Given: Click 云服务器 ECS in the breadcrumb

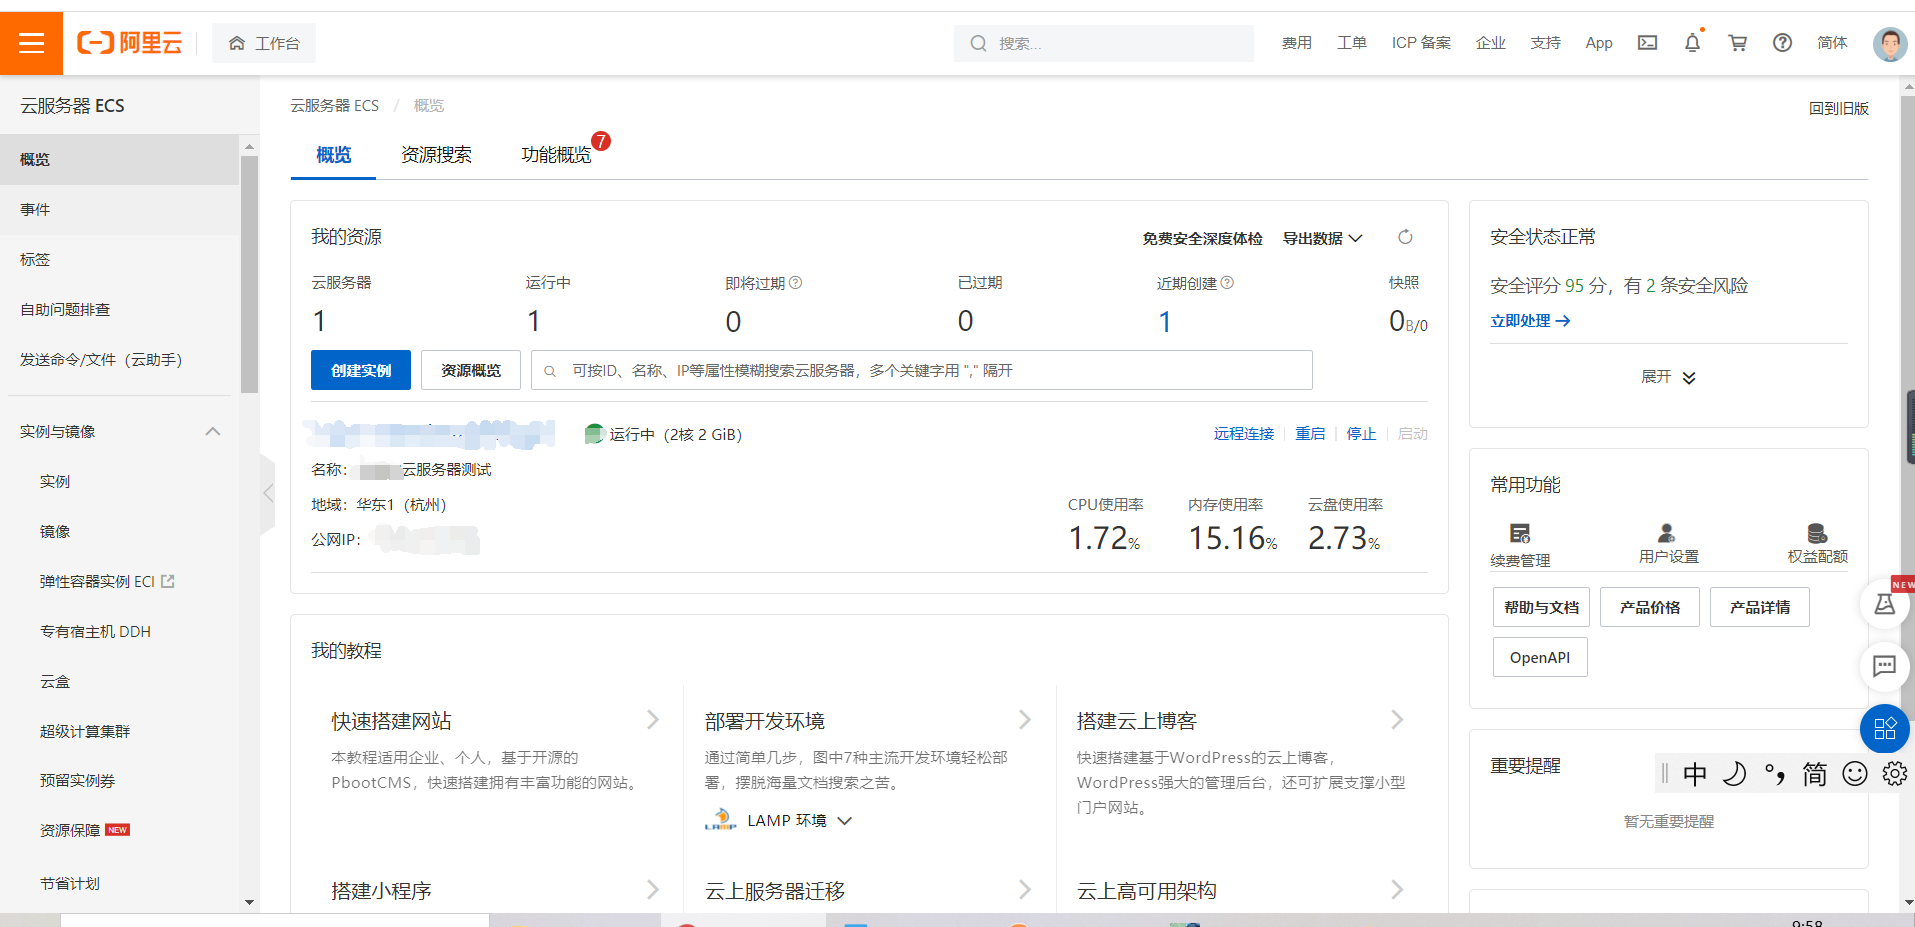Looking at the screenshot, I should pos(335,106).
